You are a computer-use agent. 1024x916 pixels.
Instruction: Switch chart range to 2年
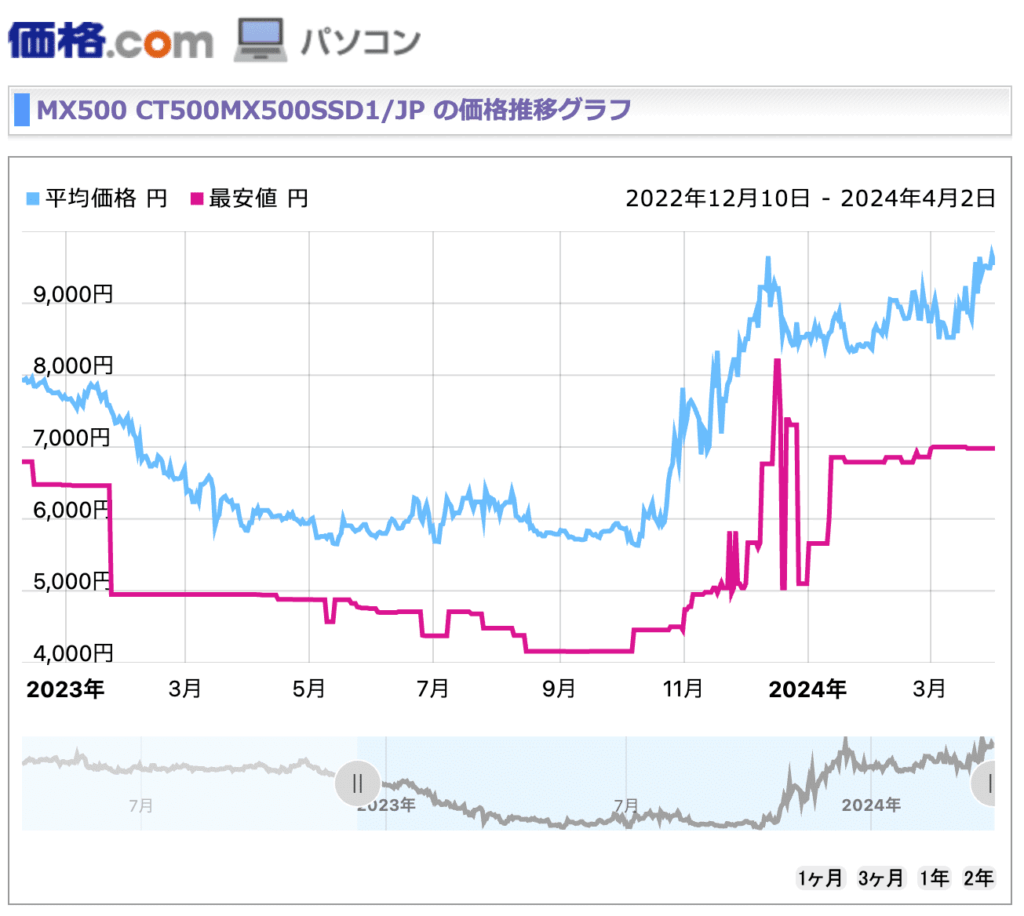(x=978, y=878)
